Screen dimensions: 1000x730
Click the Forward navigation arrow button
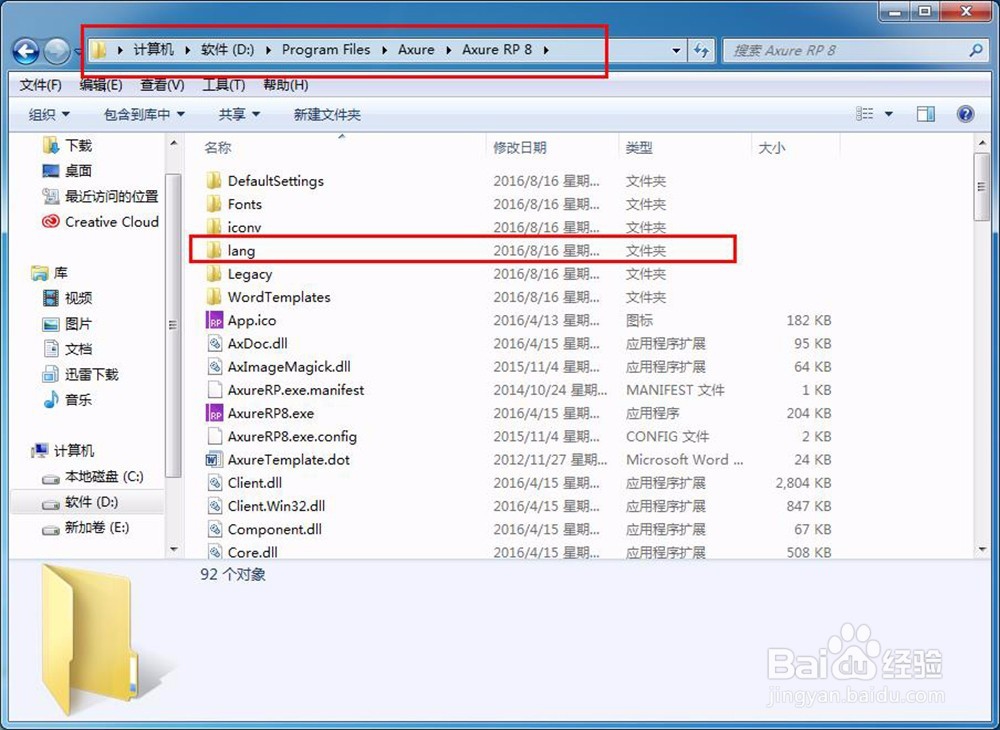[57, 51]
